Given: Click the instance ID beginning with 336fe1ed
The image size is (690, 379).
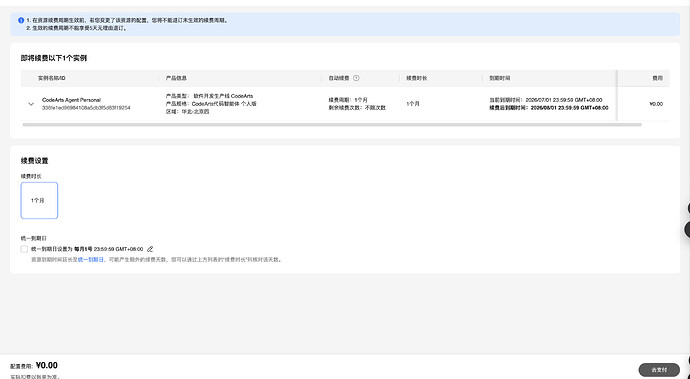Looking at the screenshot, I should (86, 107).
